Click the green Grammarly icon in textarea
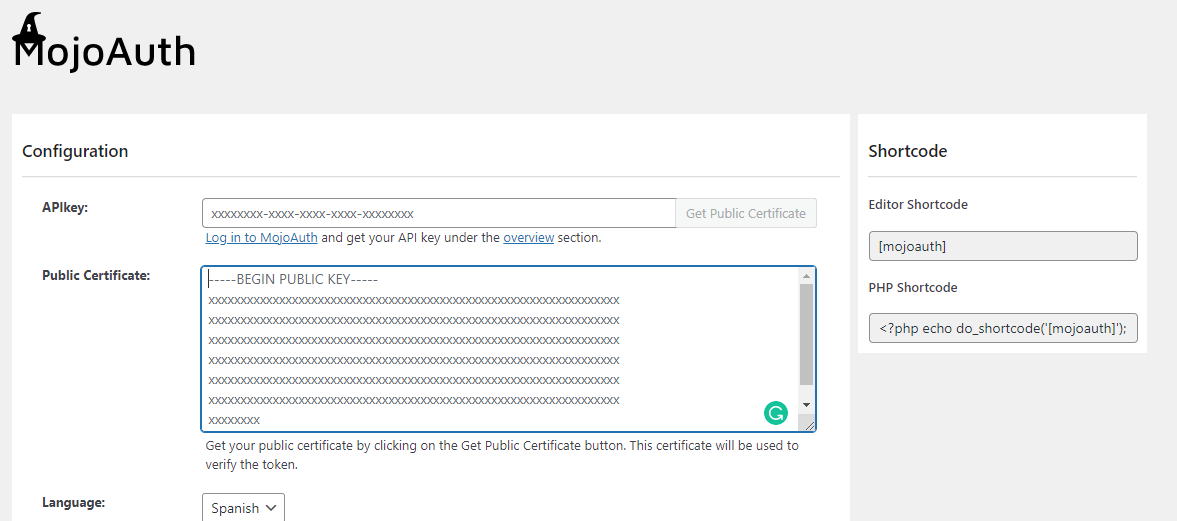This screenshot has width=1177, height=521. [x=775, y=412]
